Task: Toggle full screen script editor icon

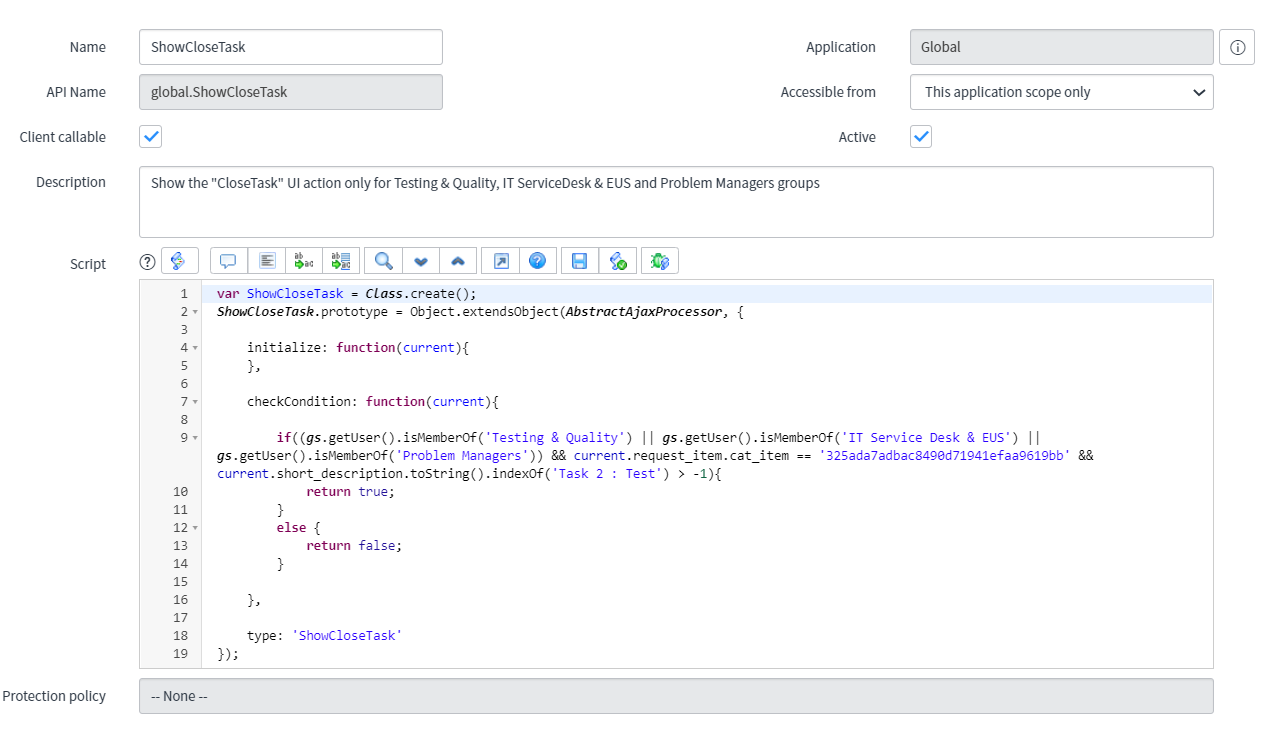Action: pos(501,261)
